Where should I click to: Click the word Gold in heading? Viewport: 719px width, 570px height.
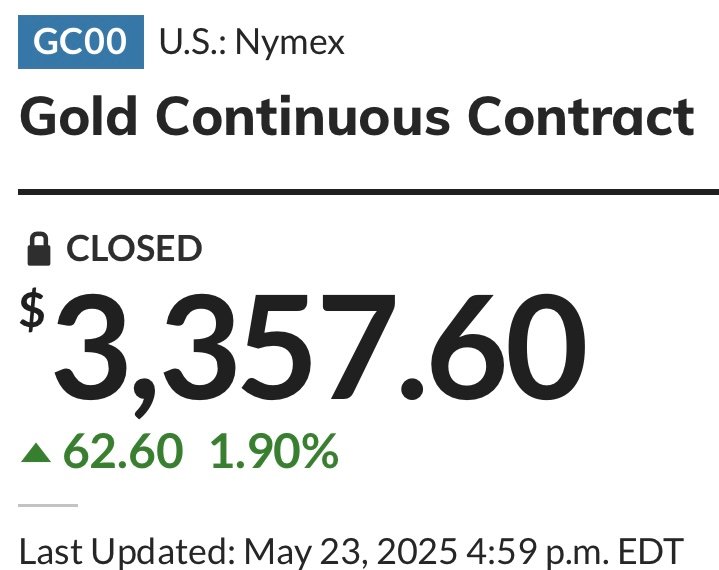[78, 116]
